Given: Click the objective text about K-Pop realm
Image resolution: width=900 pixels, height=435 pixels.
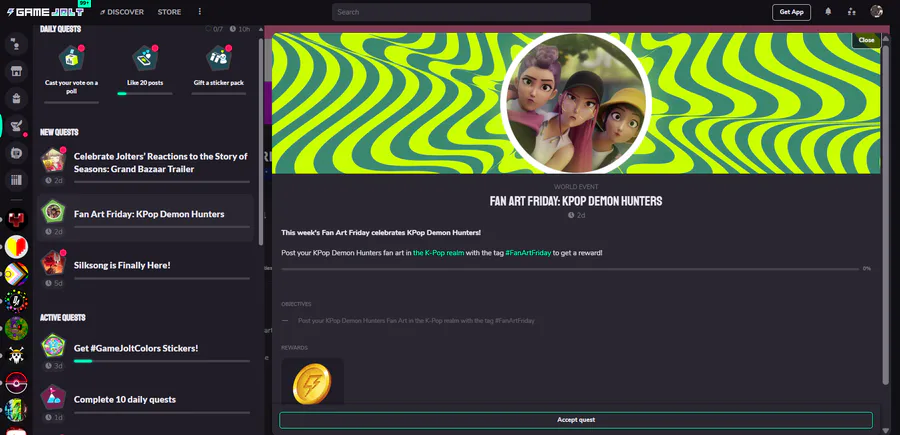Looking at the screenshot, I should coord(416,321).
